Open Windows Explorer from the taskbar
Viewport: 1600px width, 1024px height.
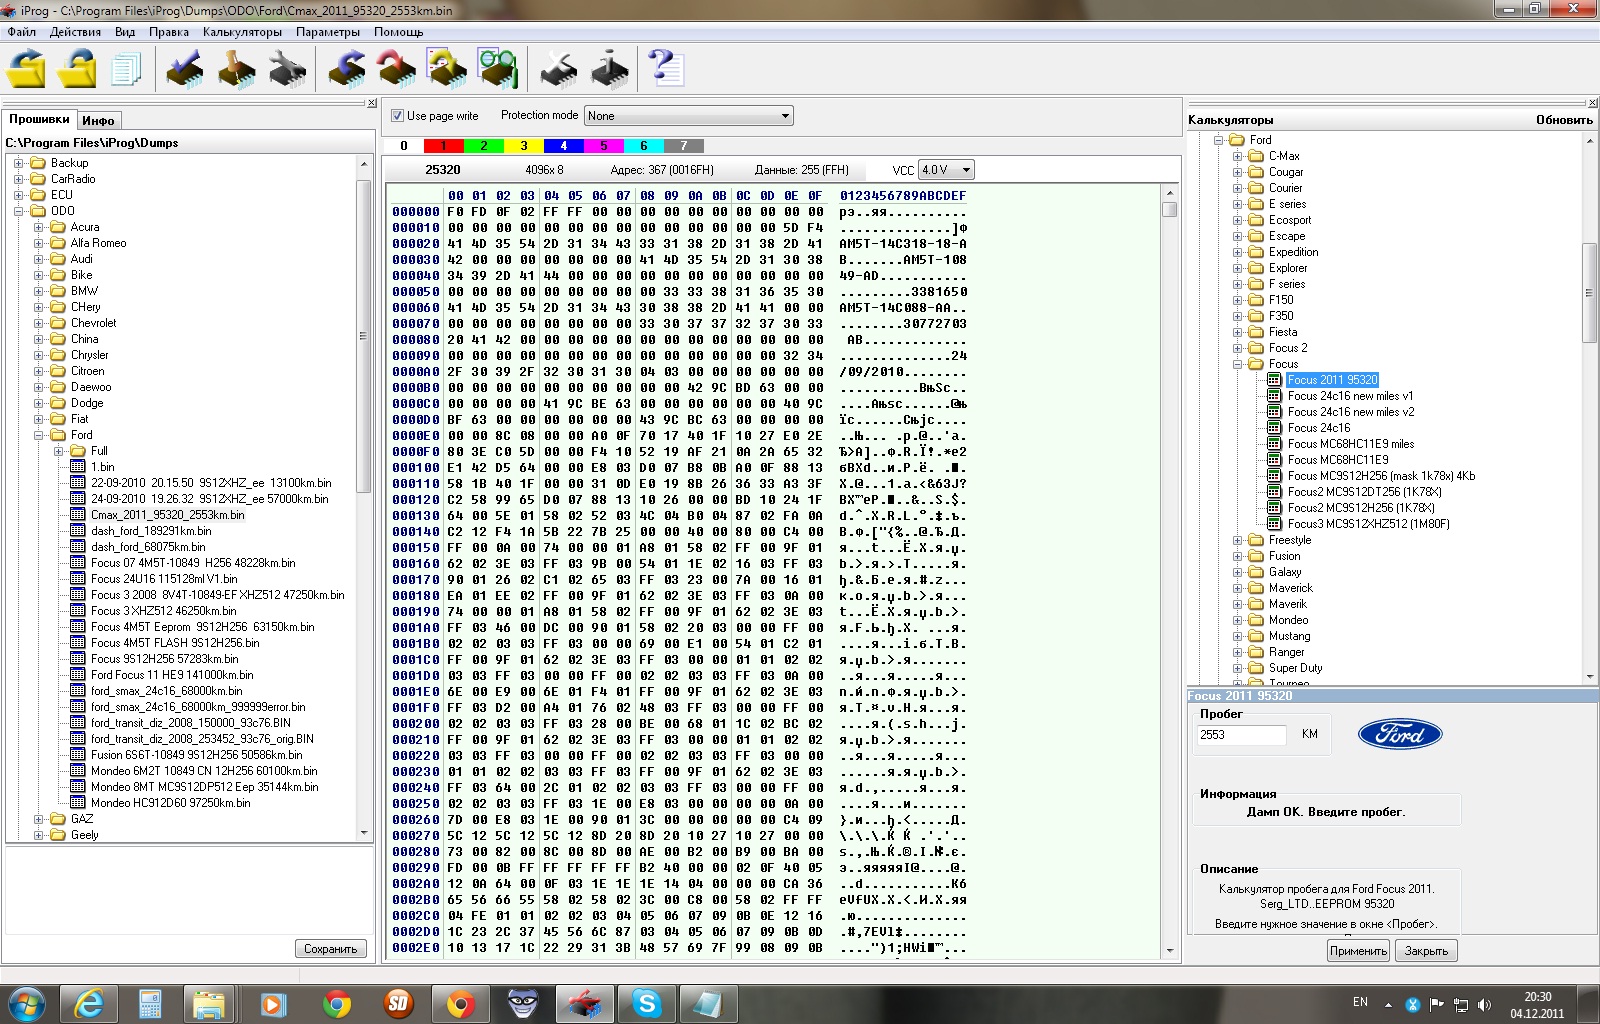pyautogui.click(x=209, y=1003)
